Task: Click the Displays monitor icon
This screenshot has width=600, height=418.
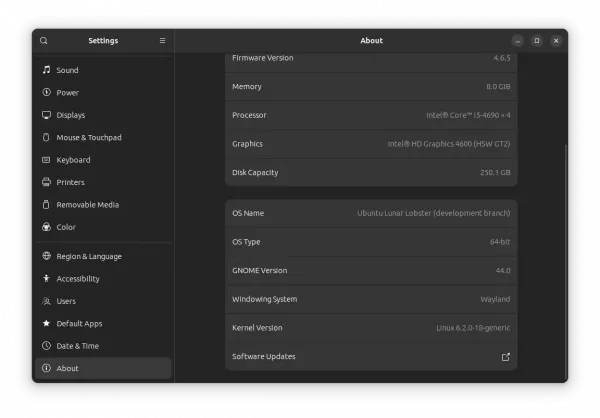Action: click(46, 115)
